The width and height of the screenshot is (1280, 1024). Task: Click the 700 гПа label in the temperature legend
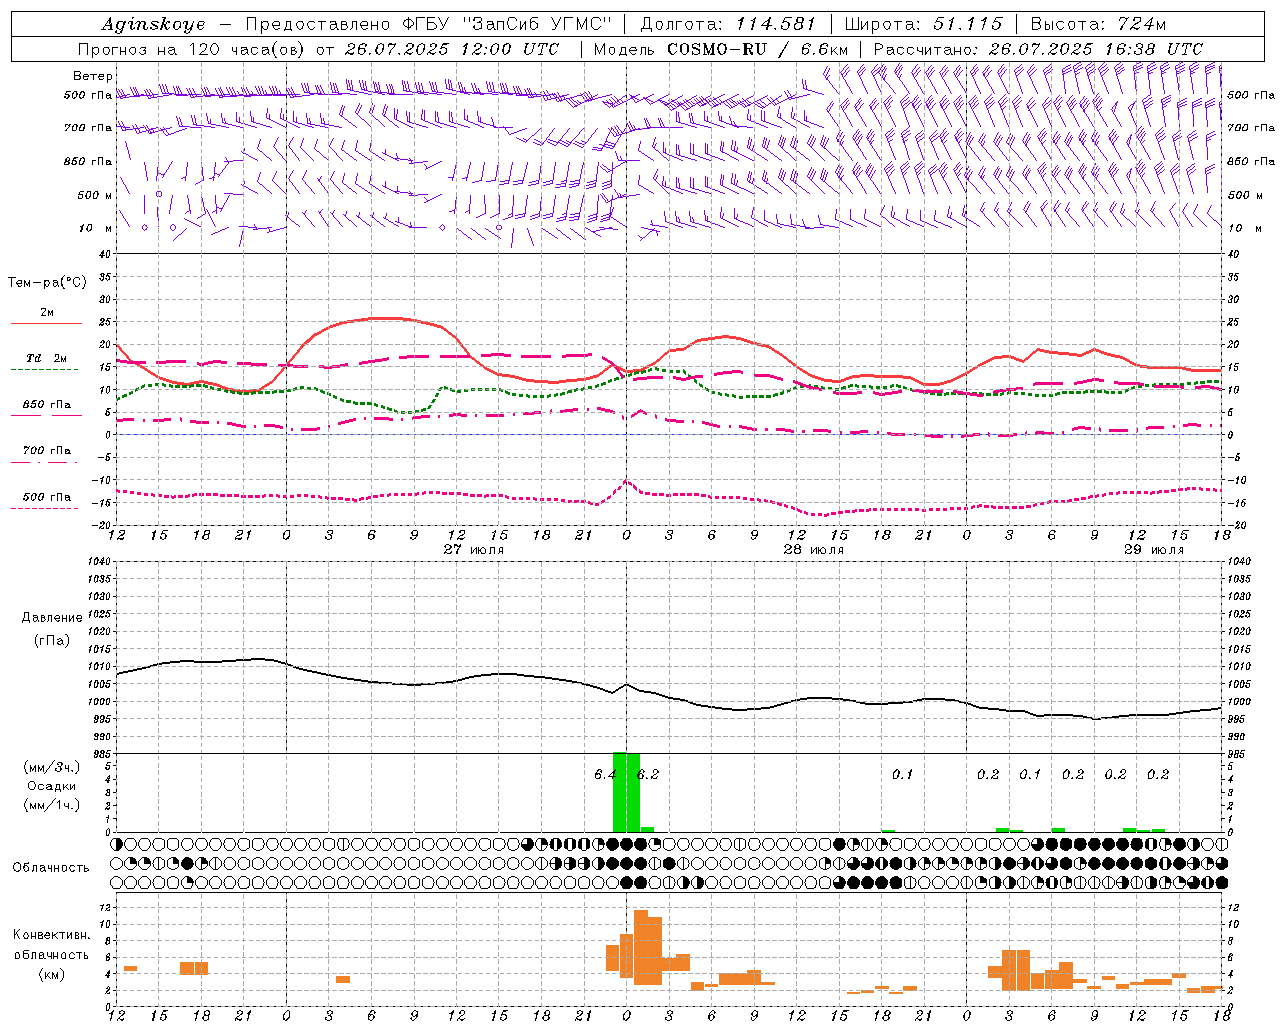click(x=47, y=451)
